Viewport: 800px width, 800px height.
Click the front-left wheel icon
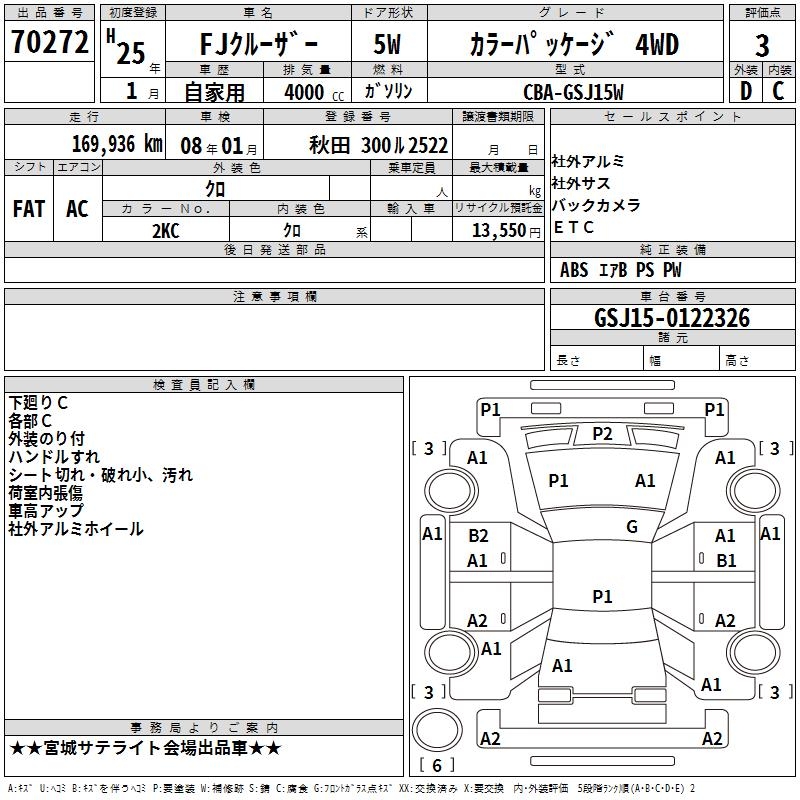pyautogui.click(x=451, y=491)
